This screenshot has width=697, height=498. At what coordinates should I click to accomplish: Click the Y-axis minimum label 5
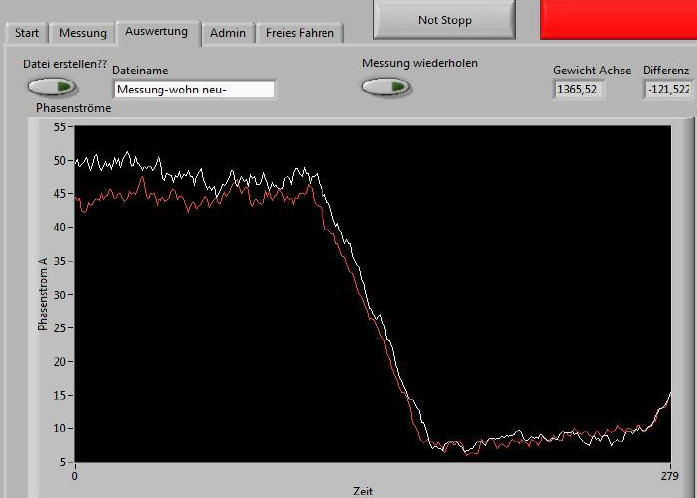coord(63,462)
